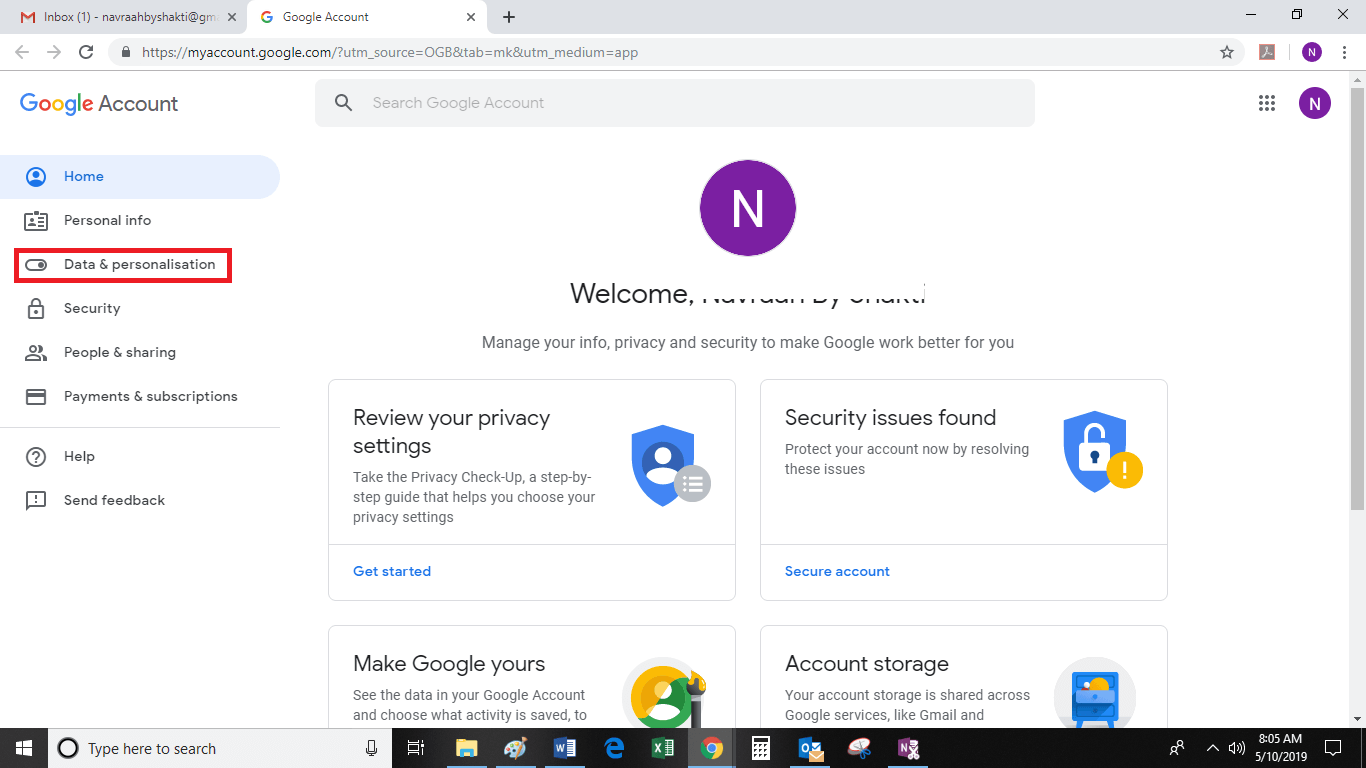Click the browser back arrow
This screenshot has height=768, width=1366.
[x=22, y=52]
